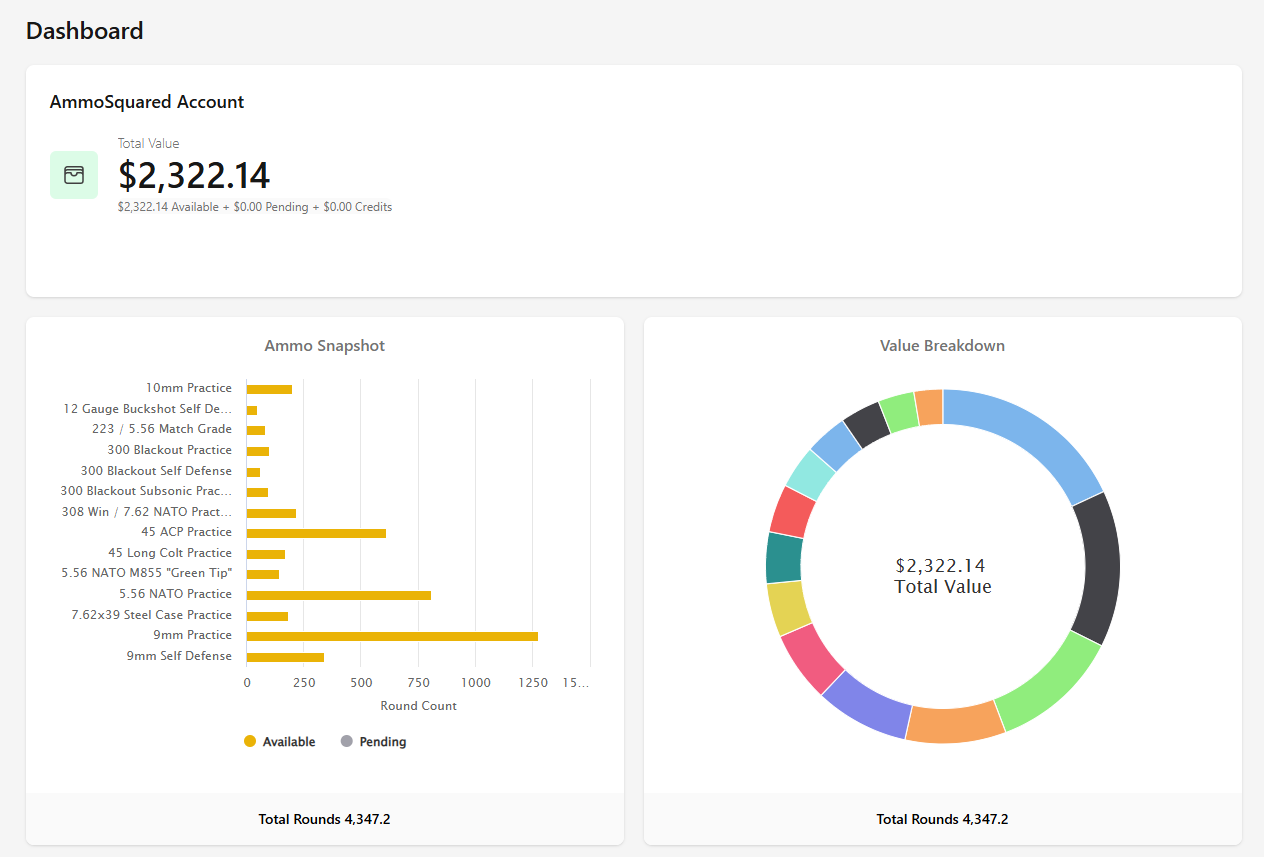Click the large $2,322.14 account total
The width and height of the screenshot is (1264, 857).
194,175
